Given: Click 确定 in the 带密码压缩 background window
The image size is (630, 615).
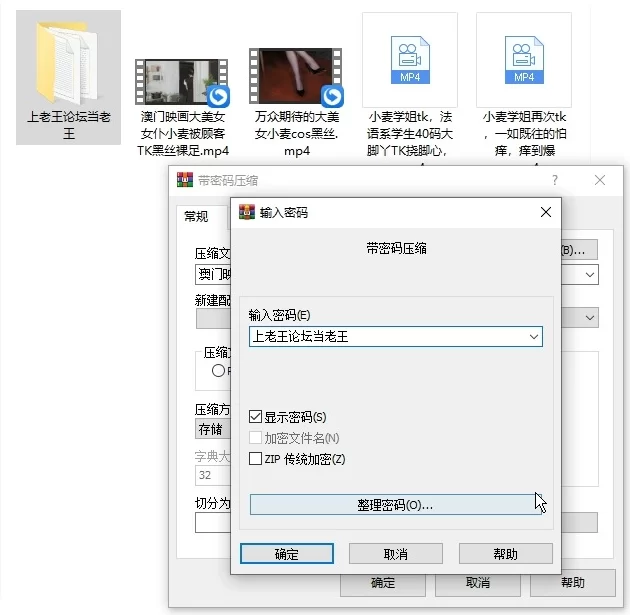Looking at the screenshot, I should click(x=383, y=585).
